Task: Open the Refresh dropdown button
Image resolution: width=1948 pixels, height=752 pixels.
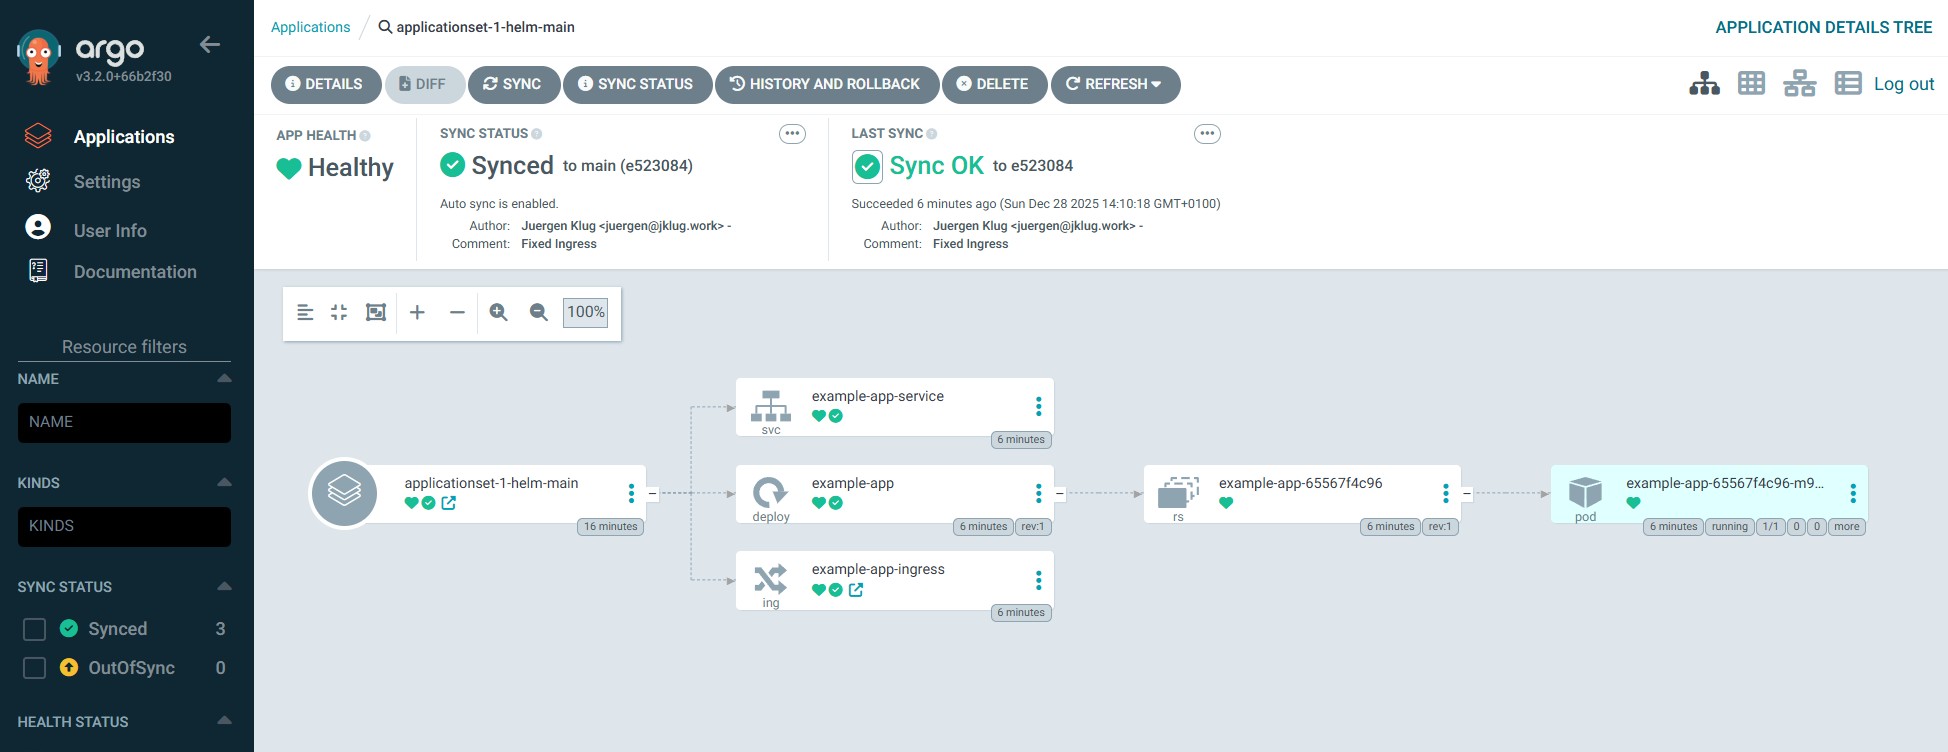Action: click(x=1115, y=84)
